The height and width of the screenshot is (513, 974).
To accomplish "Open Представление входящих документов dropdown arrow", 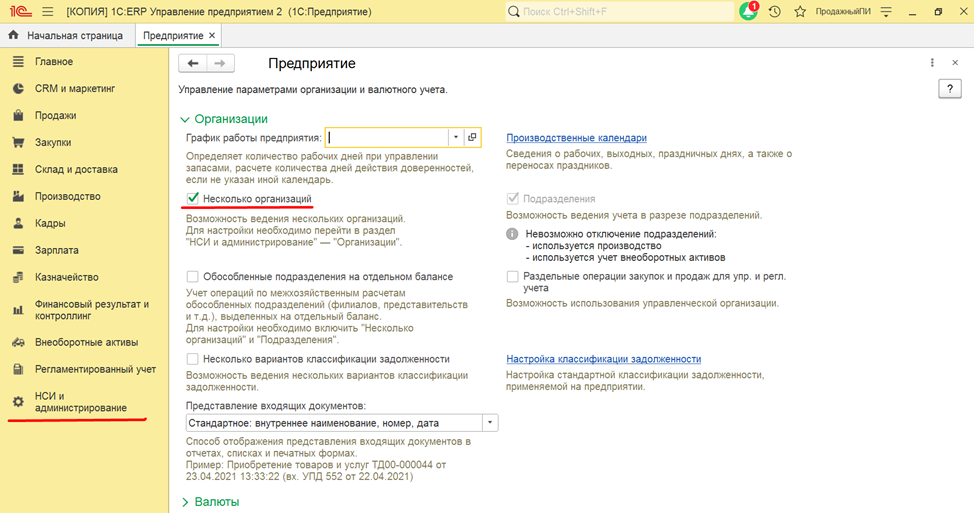I will (x=490, y=423).
